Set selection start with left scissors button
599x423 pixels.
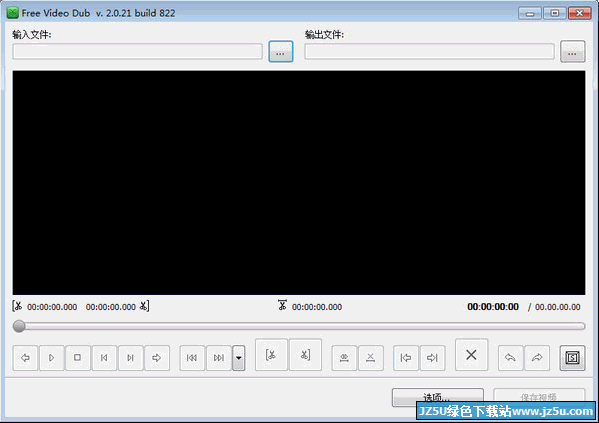271,355
